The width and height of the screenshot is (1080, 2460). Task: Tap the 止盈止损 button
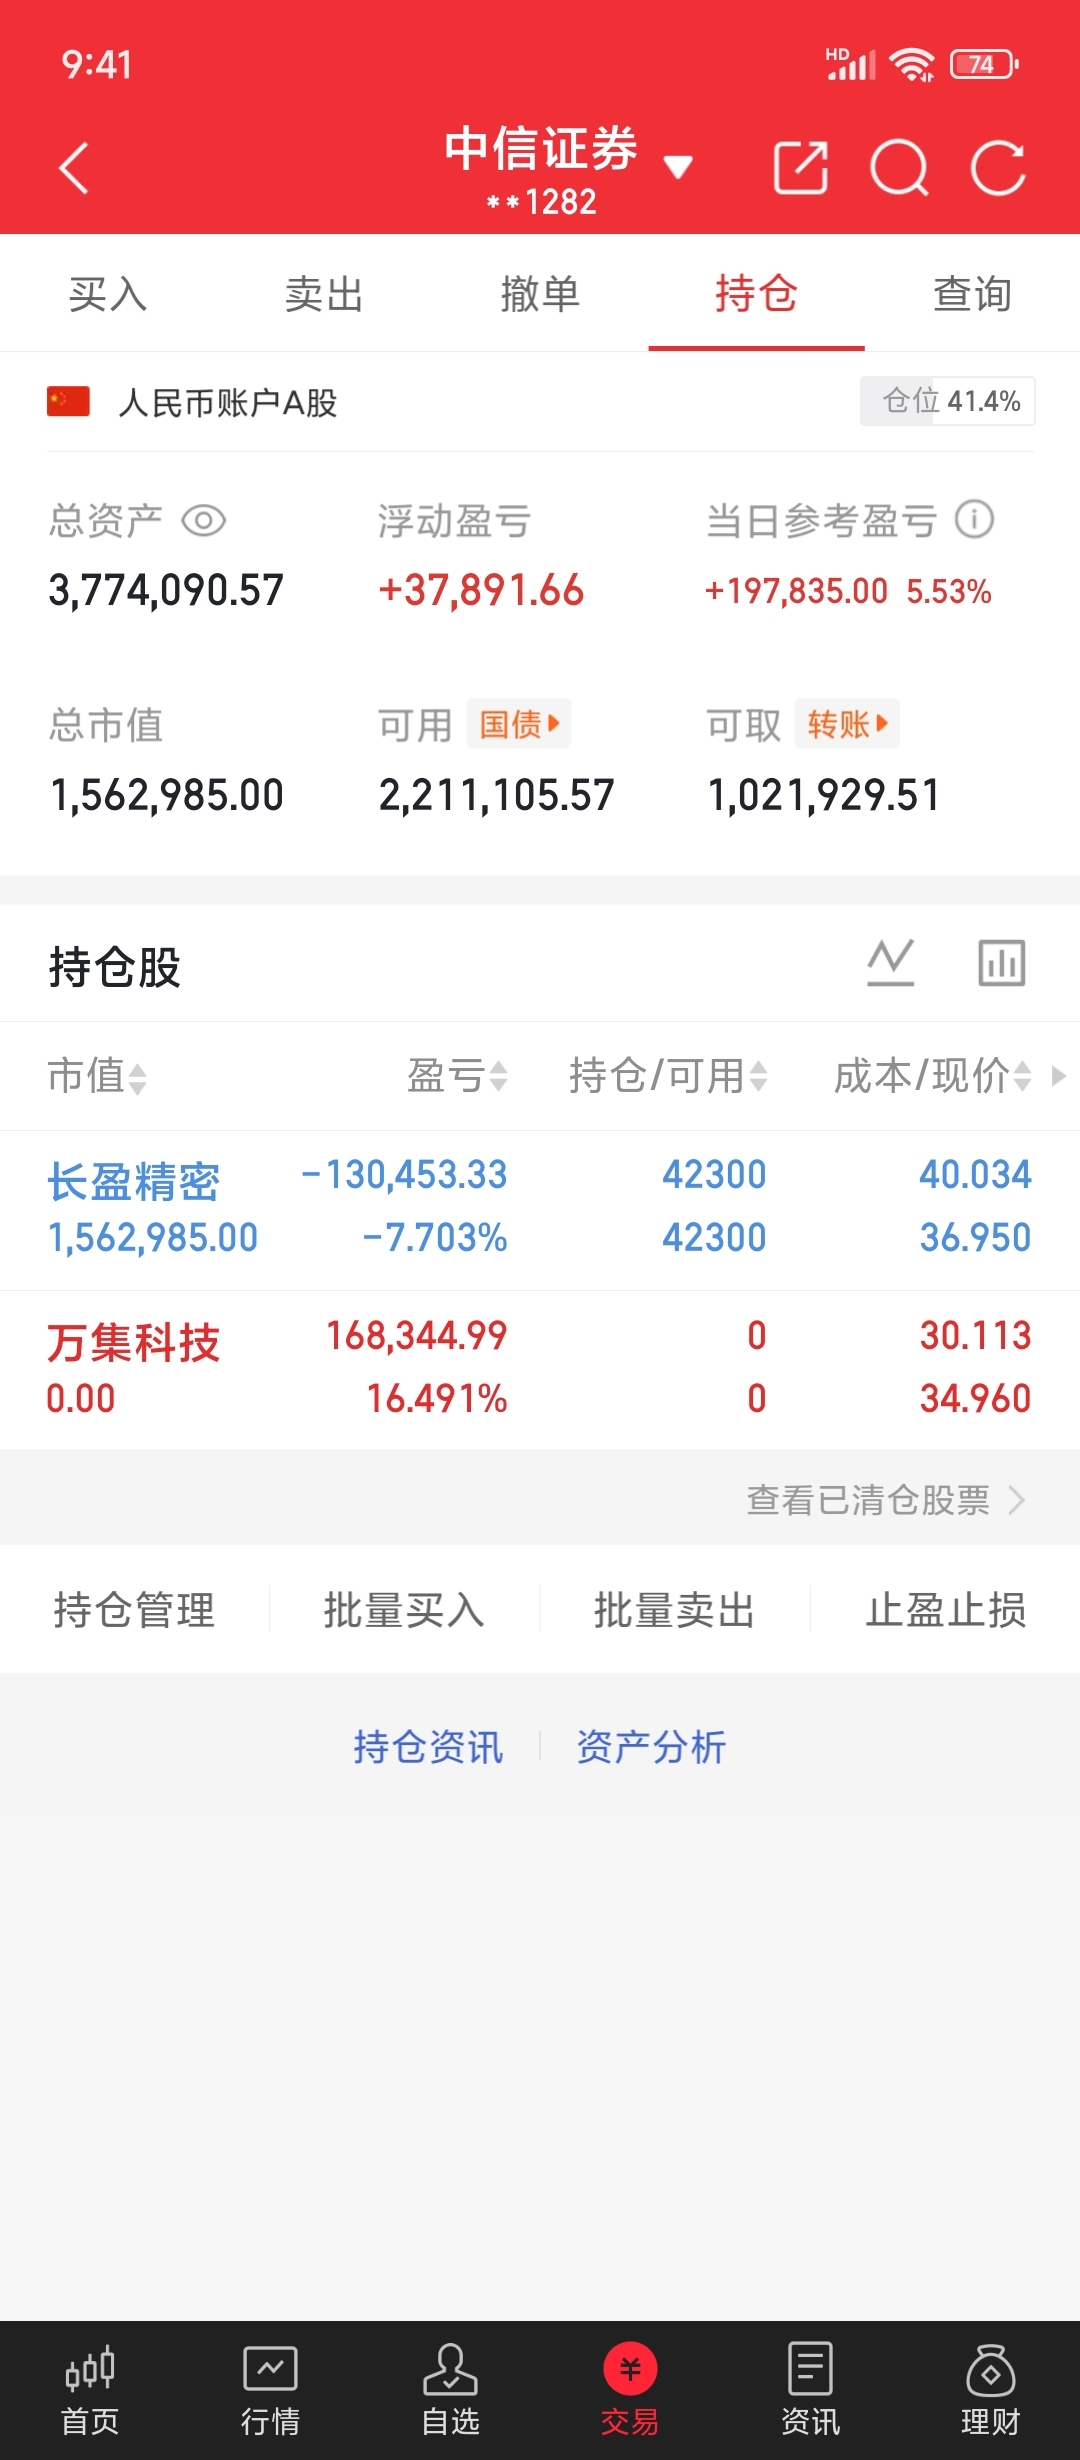pos(946,1610)
